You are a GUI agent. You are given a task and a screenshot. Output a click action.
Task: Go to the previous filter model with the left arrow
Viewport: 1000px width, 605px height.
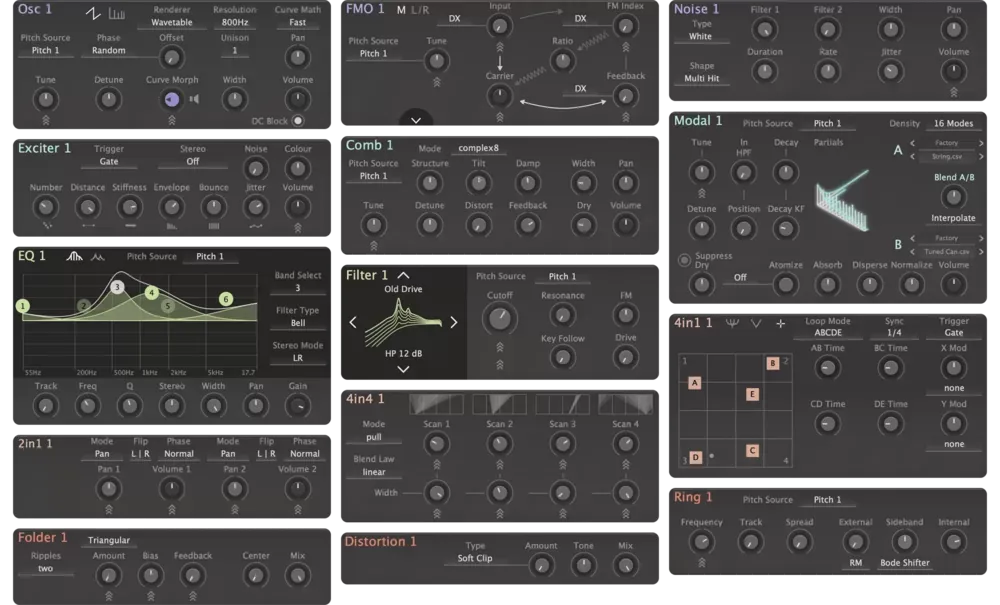(x=353, y=323)
